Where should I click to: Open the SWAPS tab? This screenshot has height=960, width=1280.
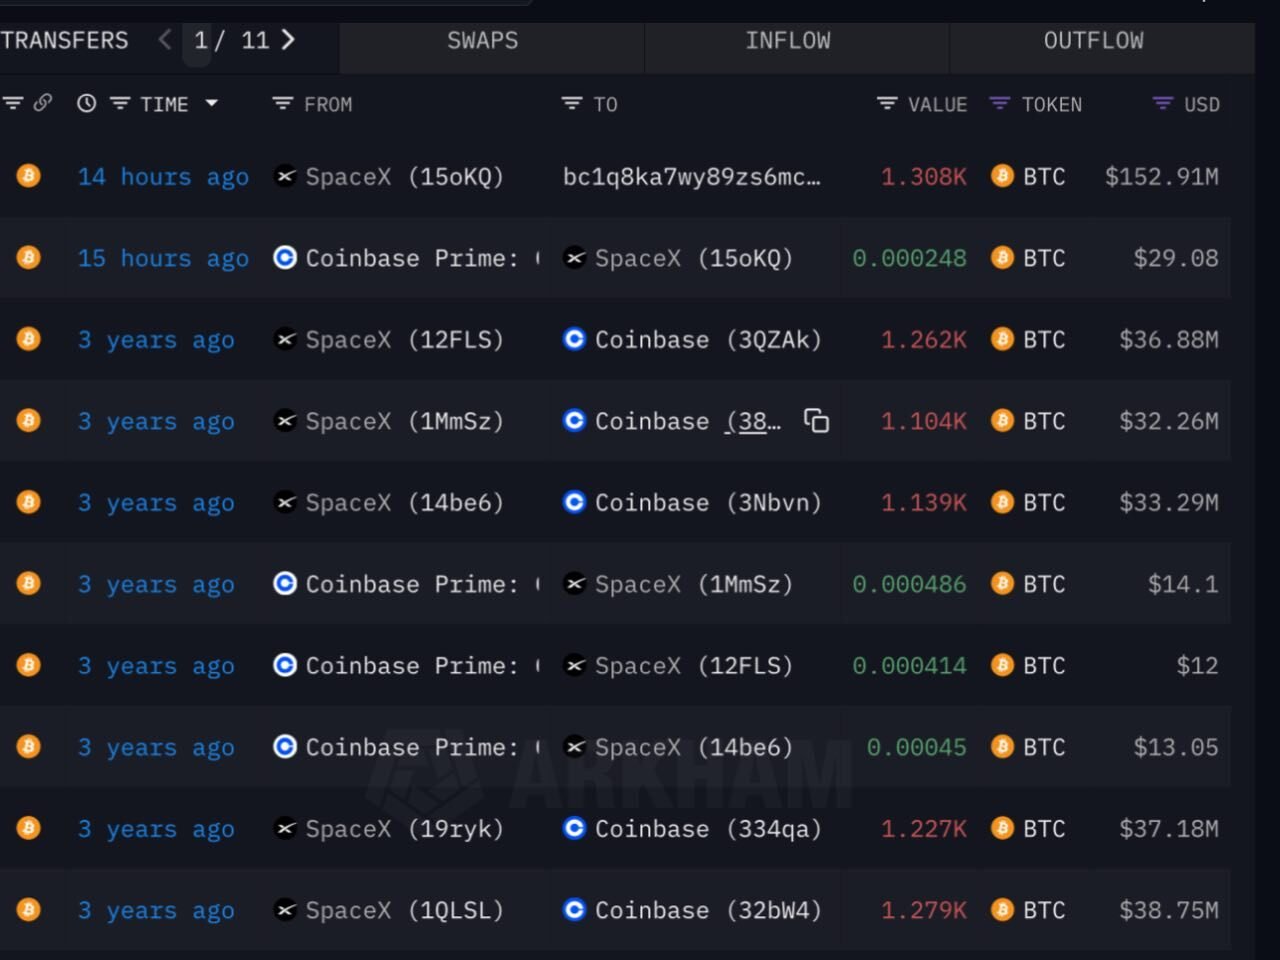[x=482, y=41]
